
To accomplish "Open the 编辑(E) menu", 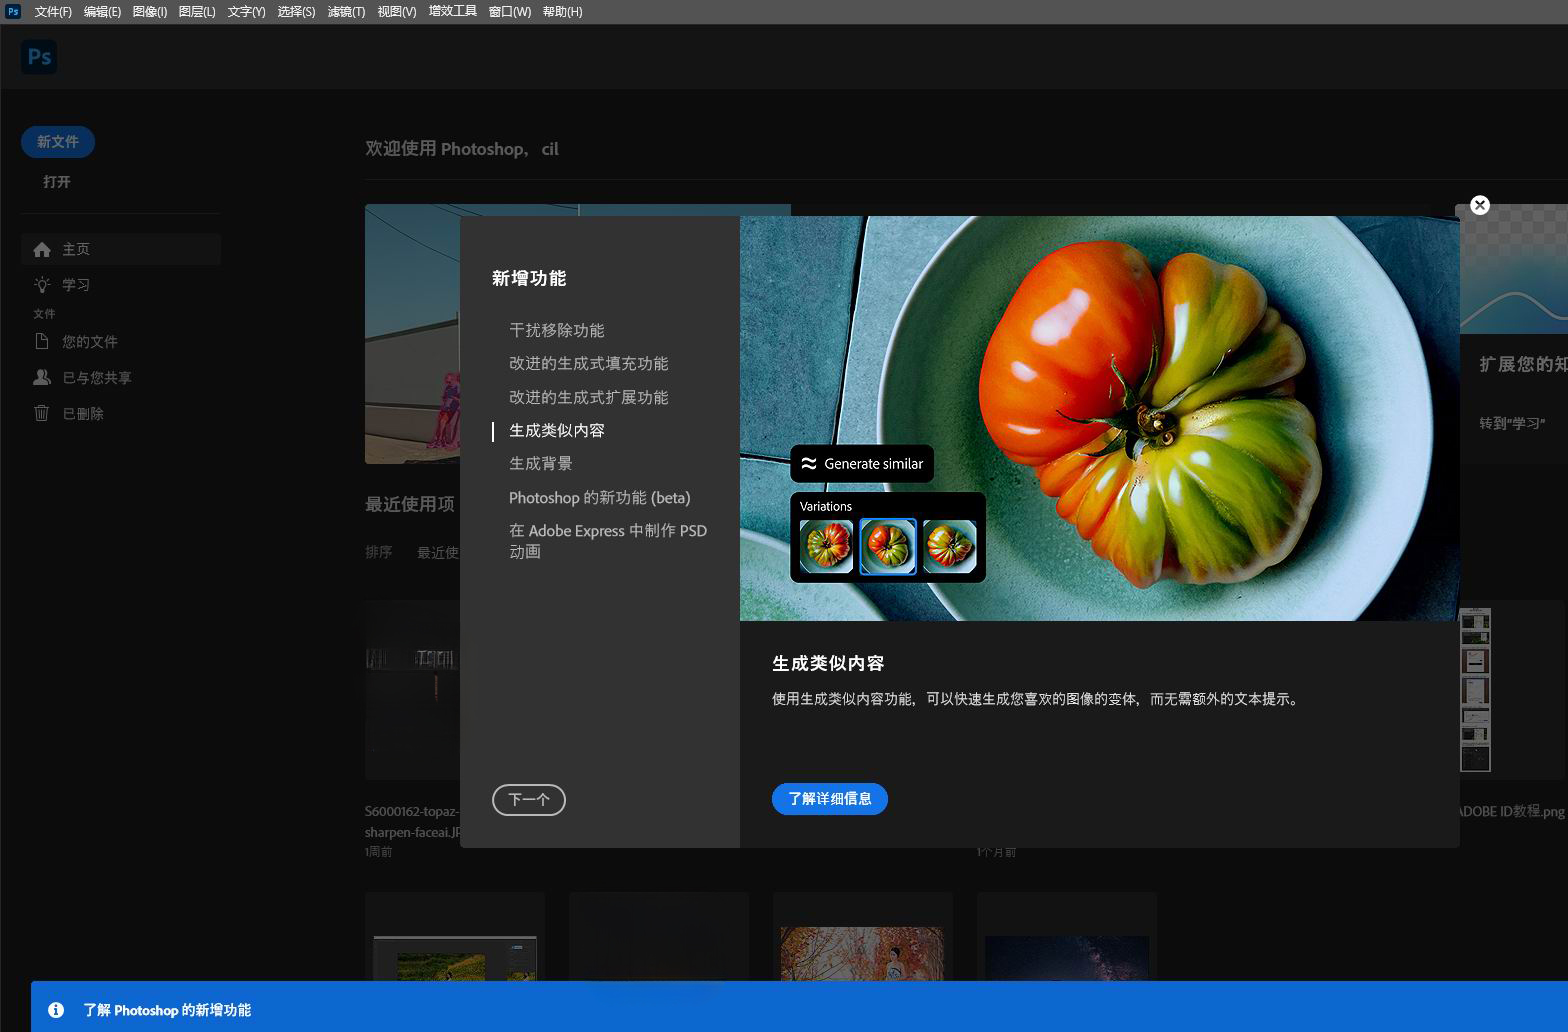I will pyautogui.click(x=102, y=12).
